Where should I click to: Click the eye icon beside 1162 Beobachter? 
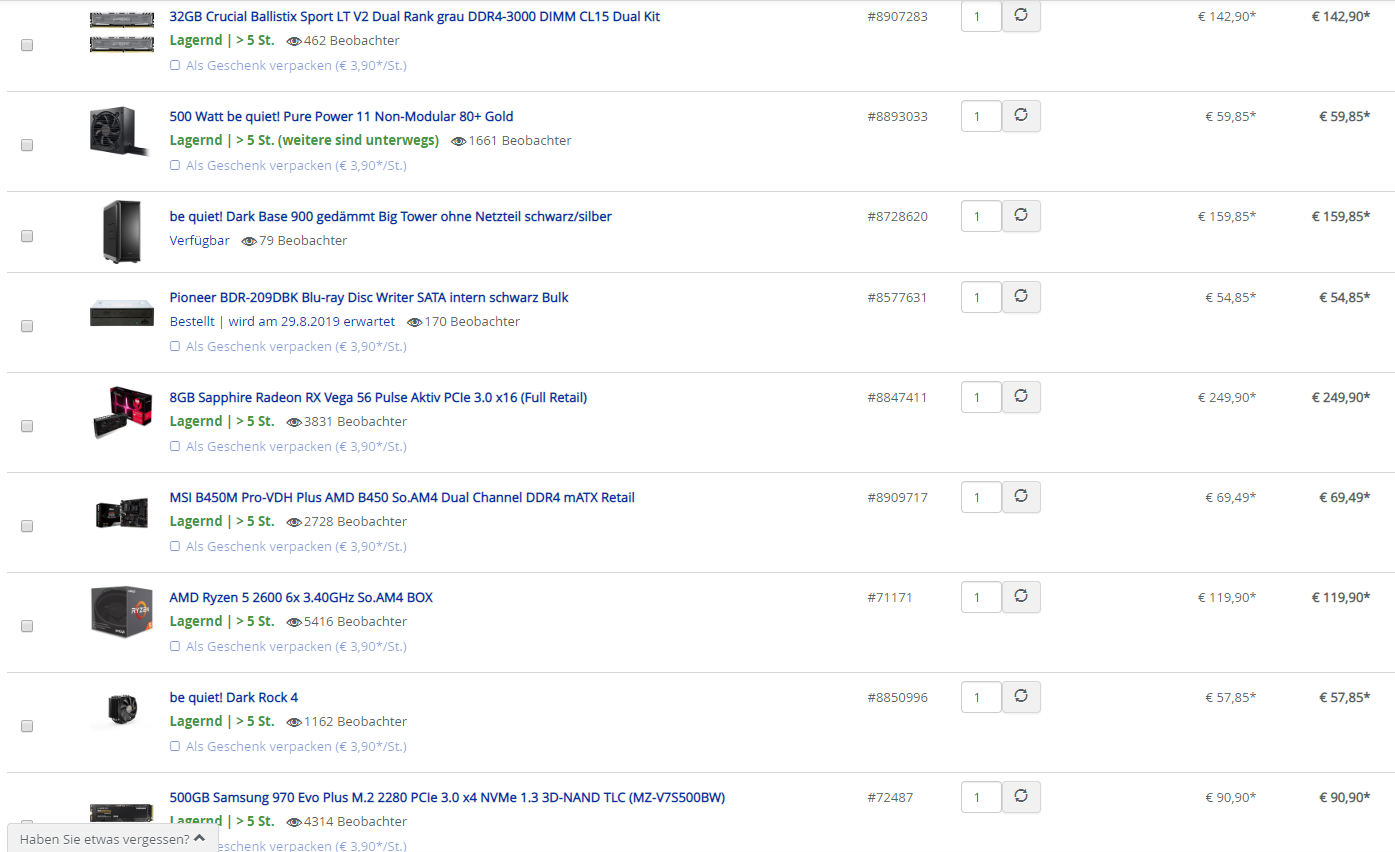point(294,723)
